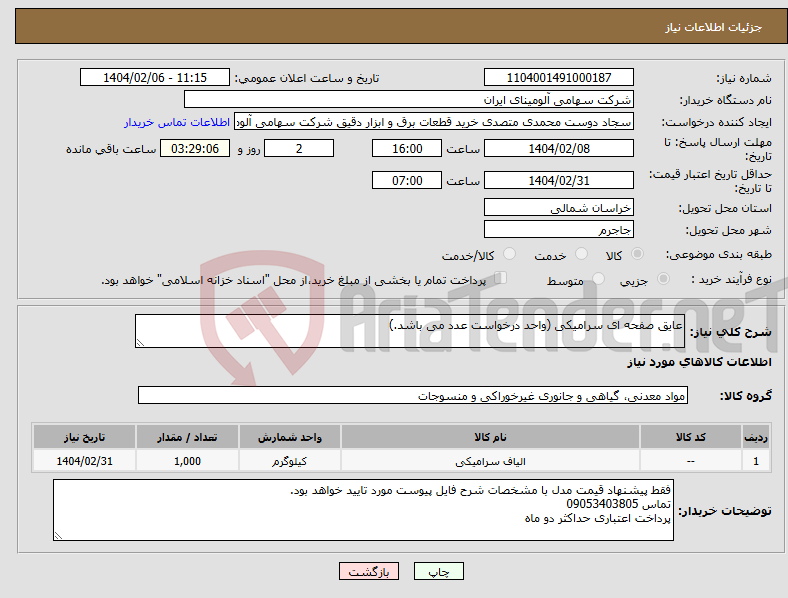
Task: Click the کیلوگرم unit cell
Action: (289, 461)
